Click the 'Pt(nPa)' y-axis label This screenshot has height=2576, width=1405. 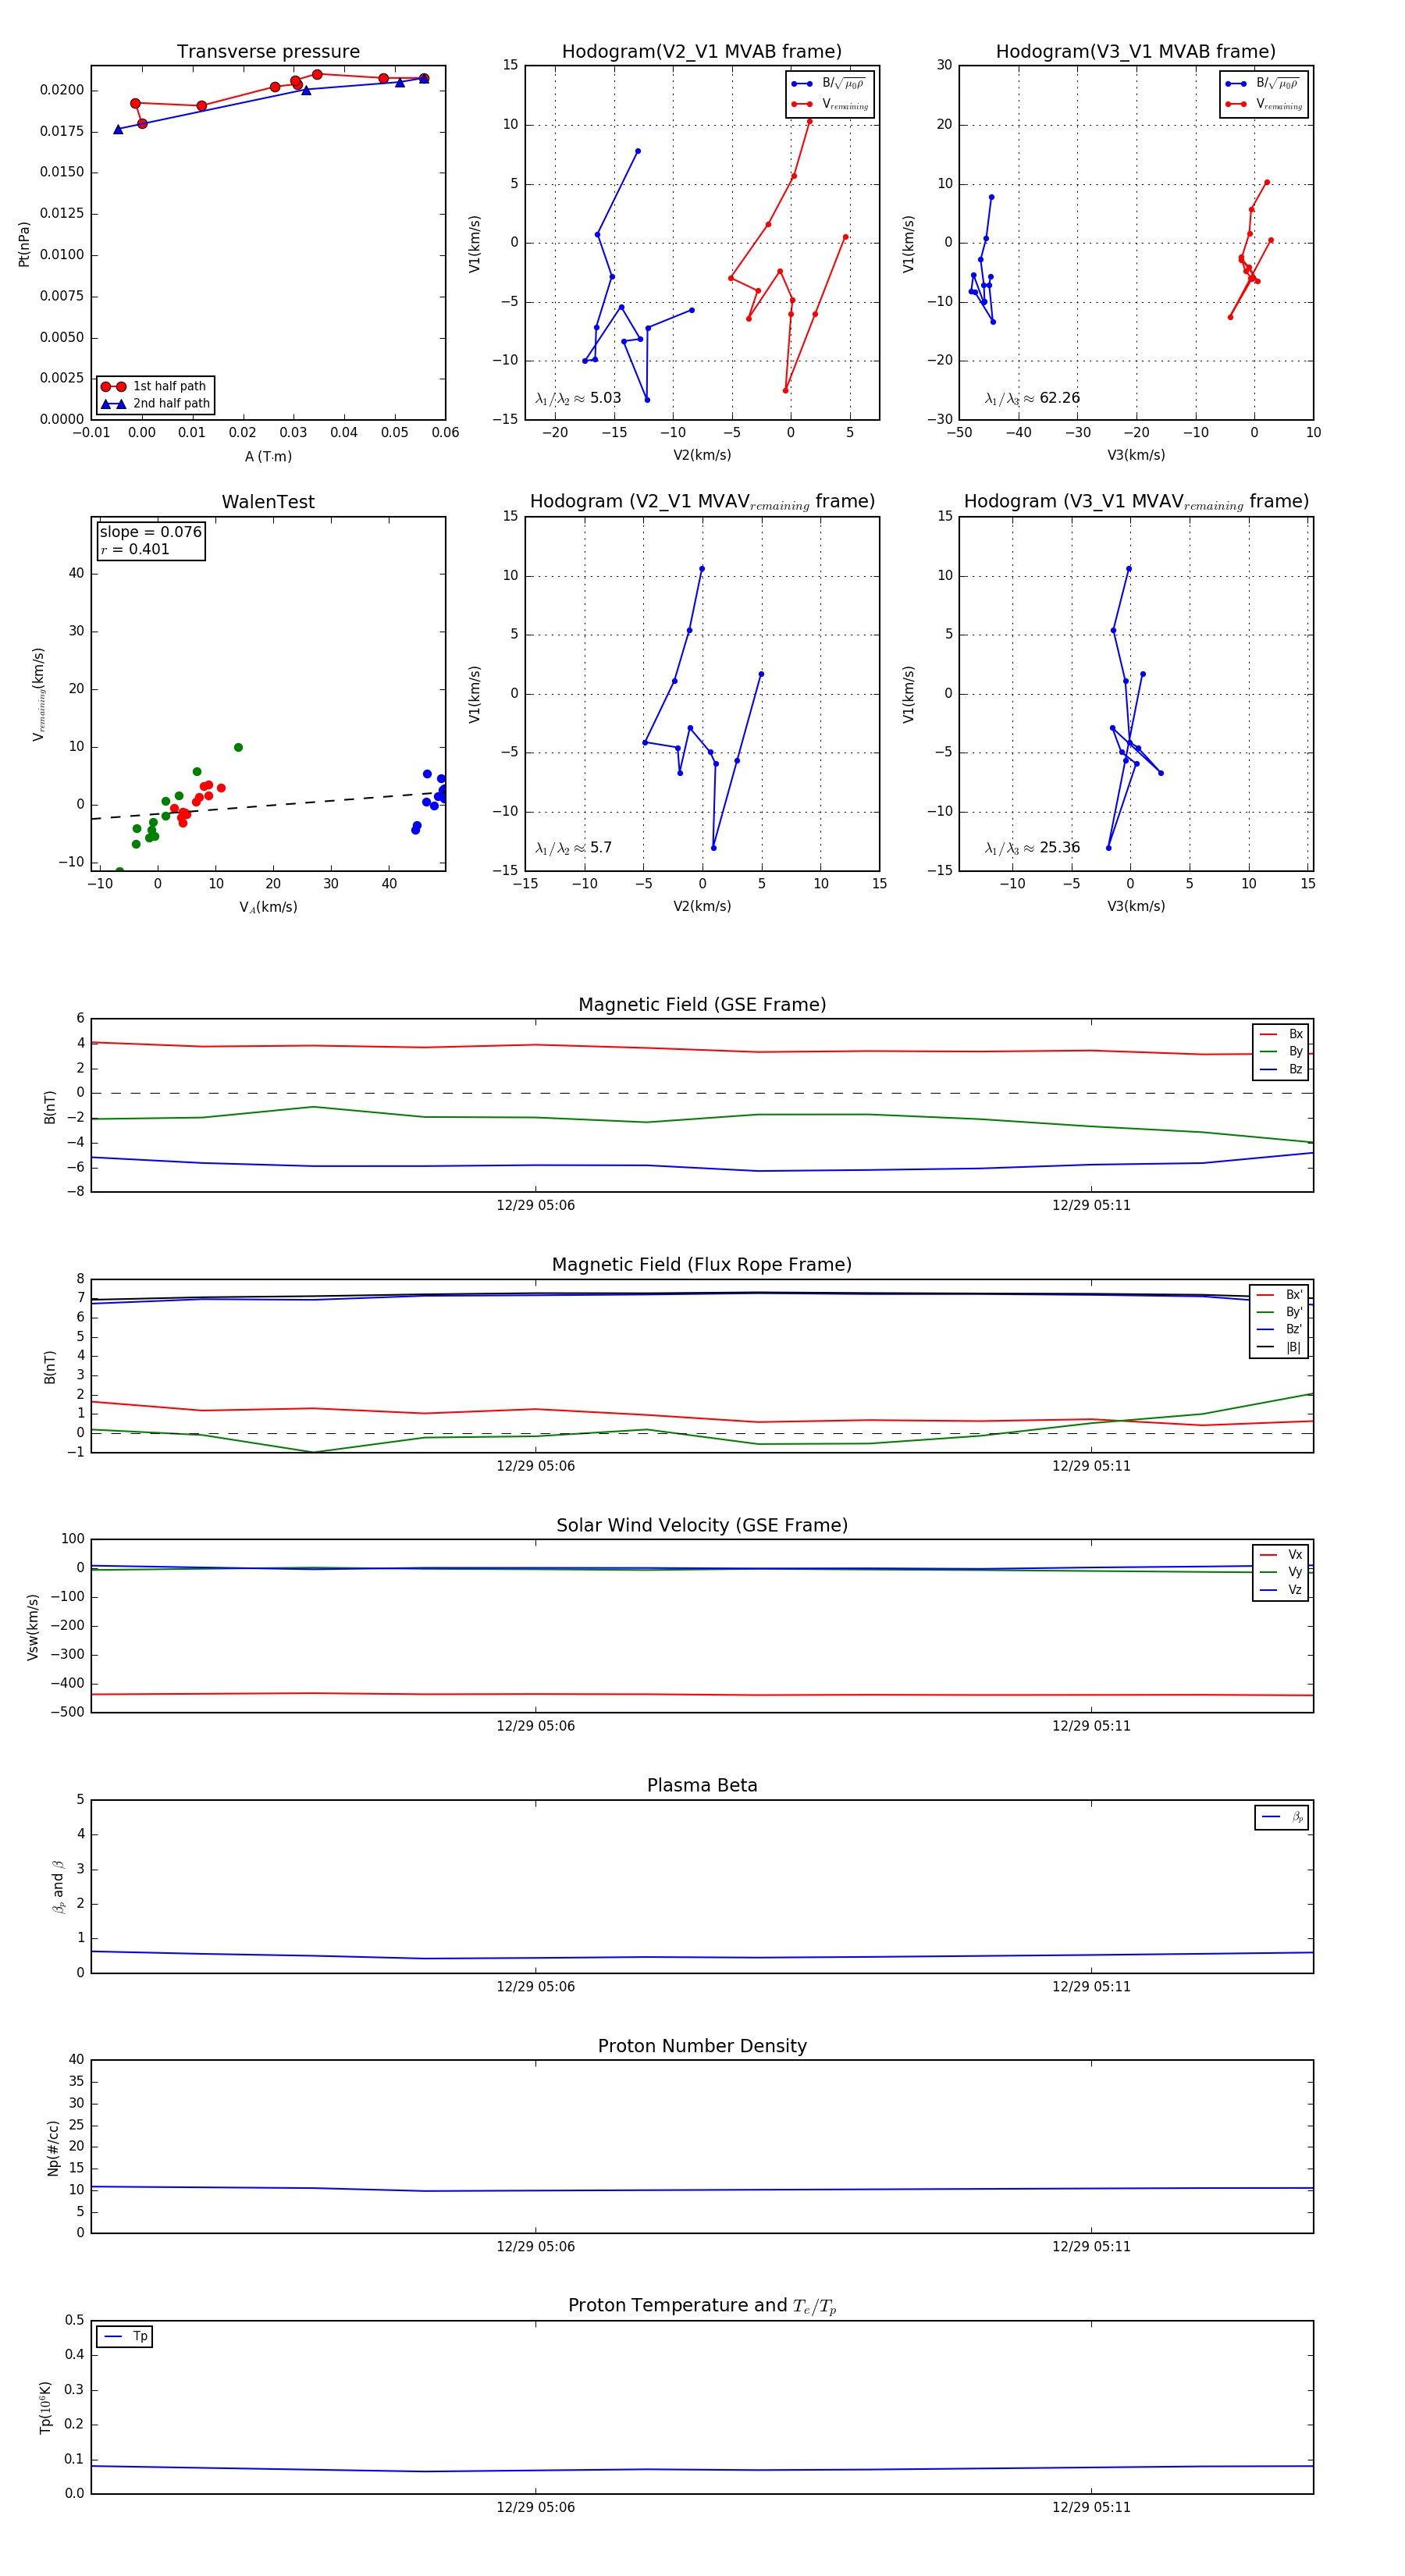pos(24,243)
